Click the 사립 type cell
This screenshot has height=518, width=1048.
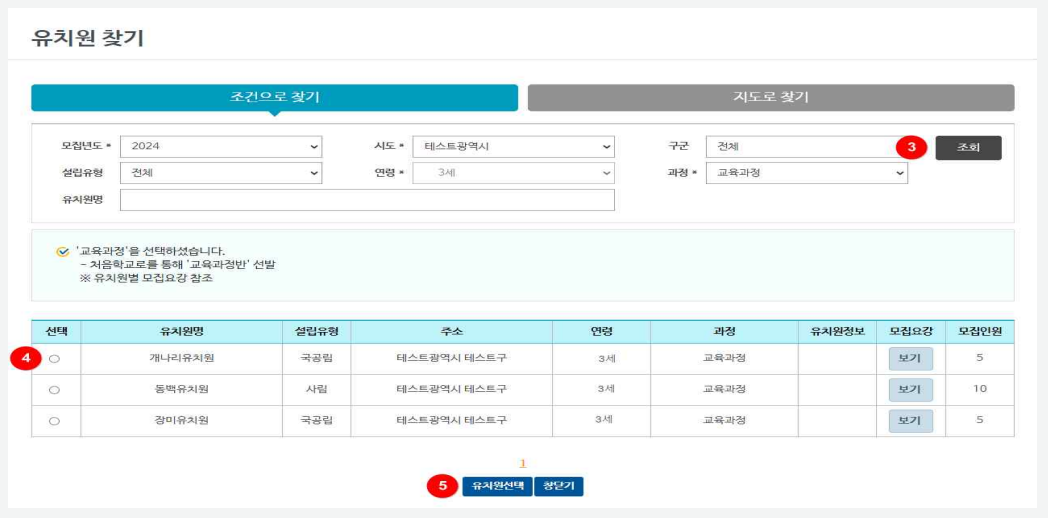pos(317,389)
